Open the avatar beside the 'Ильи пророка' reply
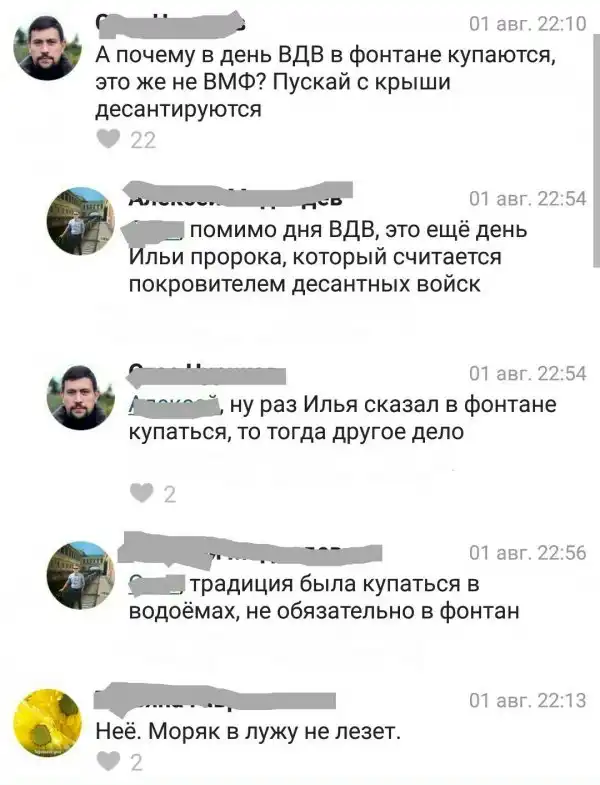Screen dimensions: 600x785 [x=81, y=221]
